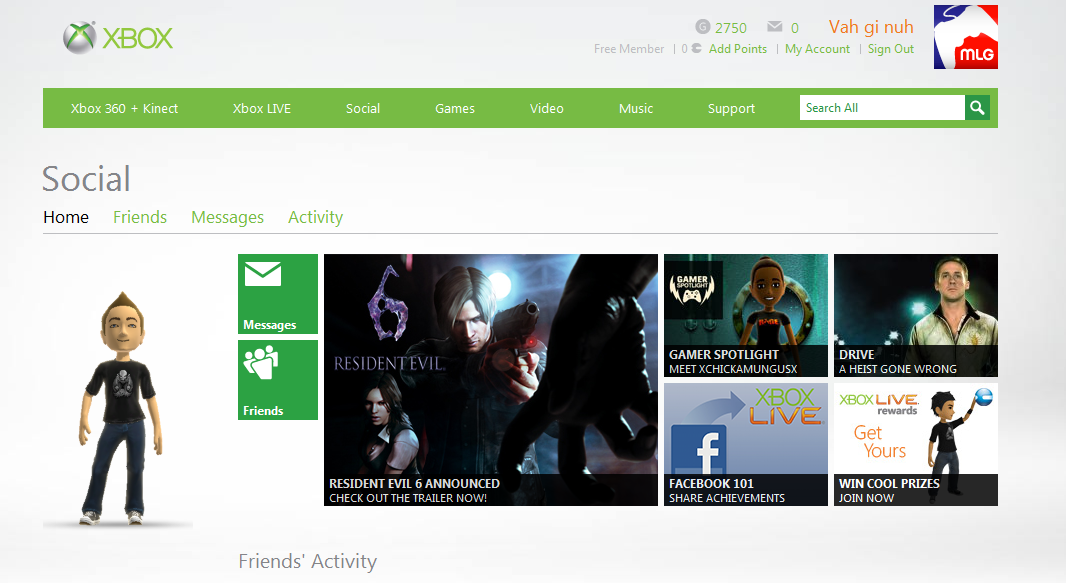
Task: Open Music menu
Action: [x=636, y=108]
